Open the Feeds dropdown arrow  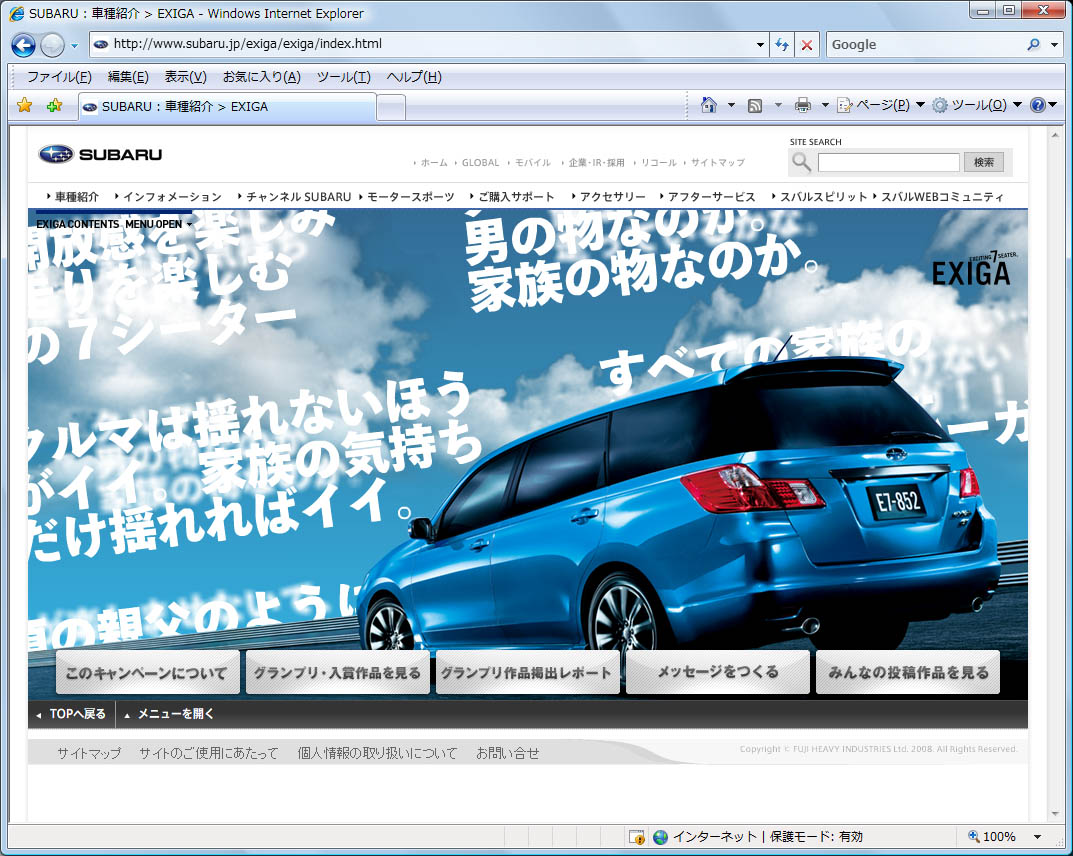(778, 105)
